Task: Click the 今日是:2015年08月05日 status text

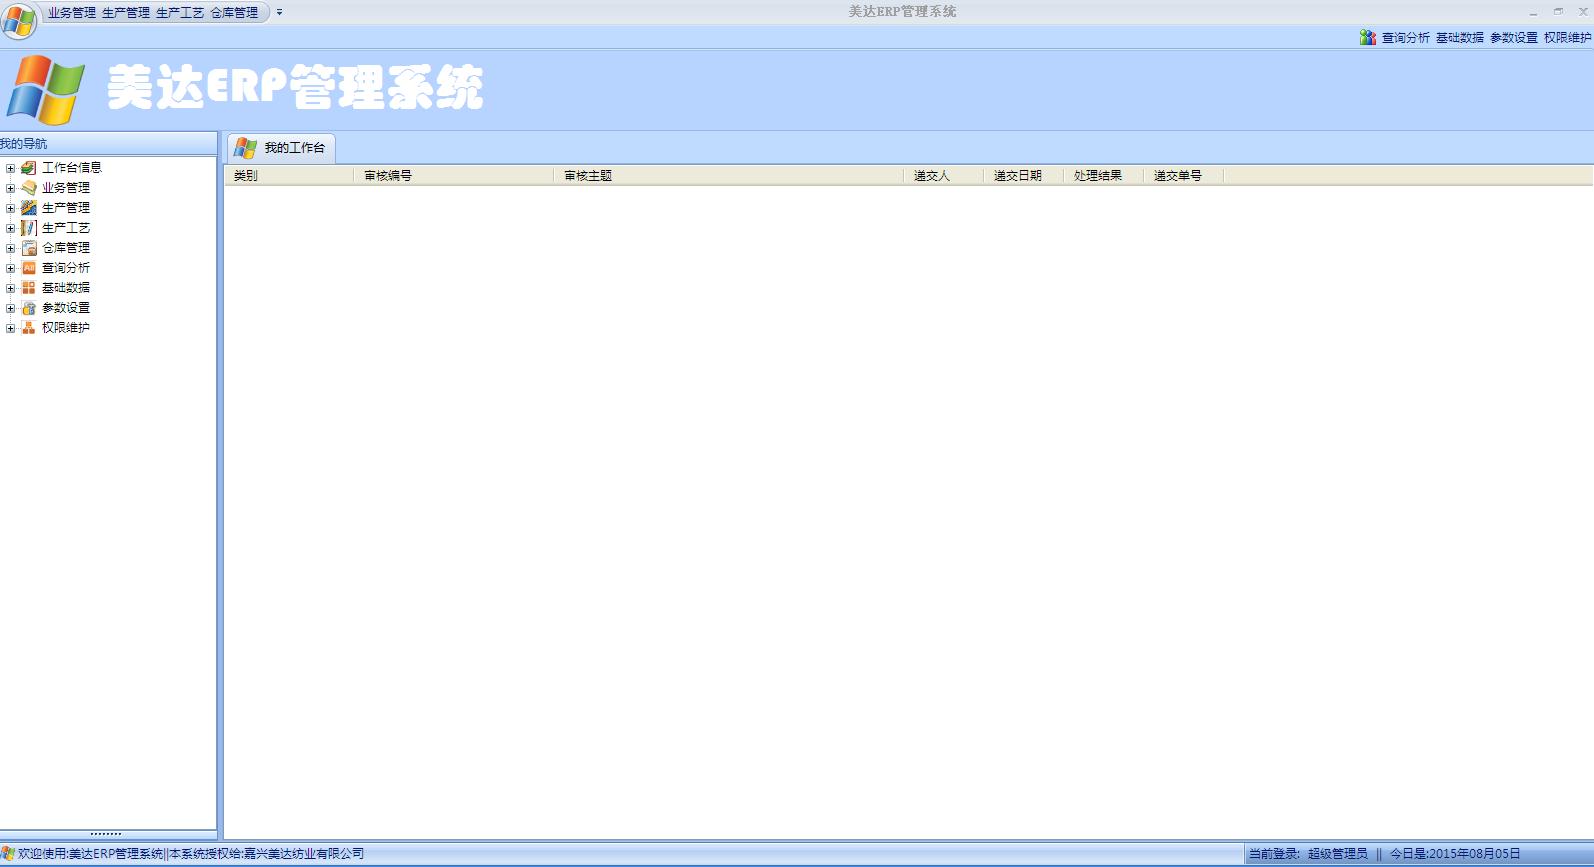Action: tap(1455, 854)
